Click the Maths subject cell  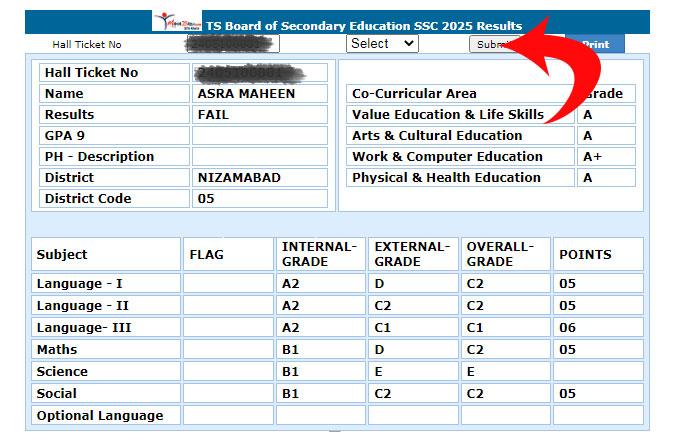106,349
